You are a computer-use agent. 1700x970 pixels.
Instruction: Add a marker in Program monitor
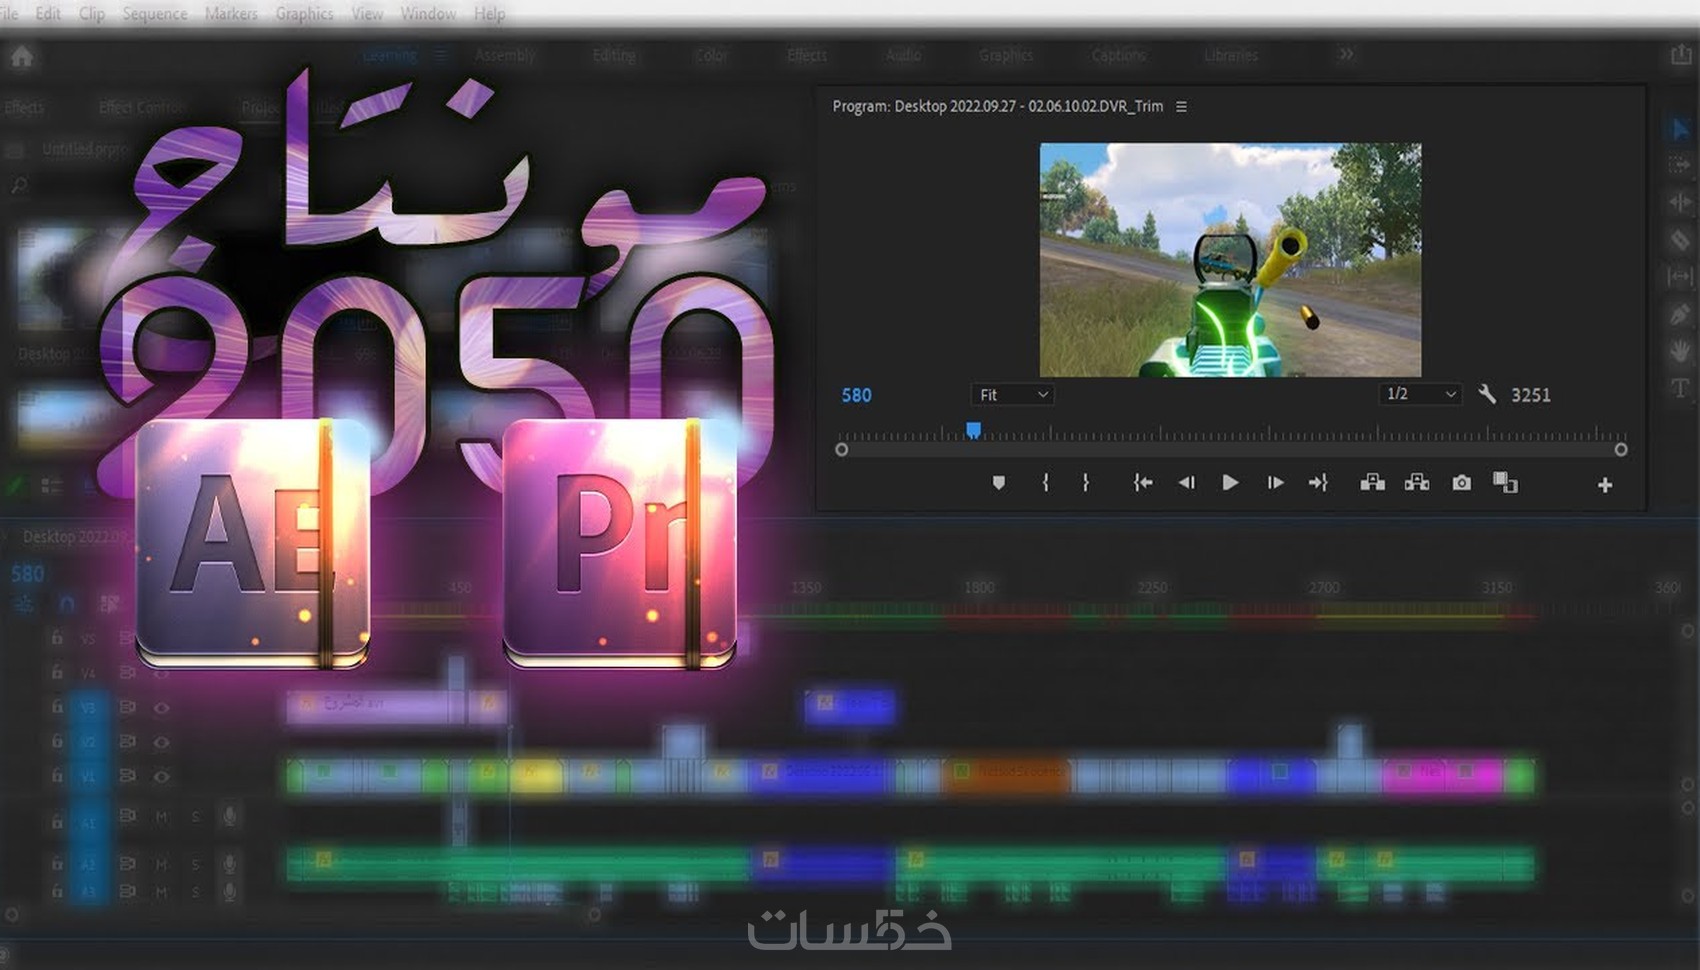998,483
